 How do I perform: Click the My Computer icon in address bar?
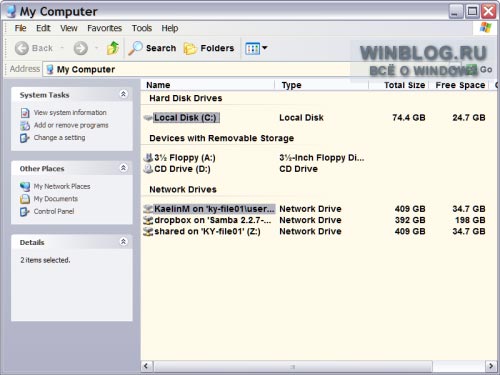[x=50, y=69]
